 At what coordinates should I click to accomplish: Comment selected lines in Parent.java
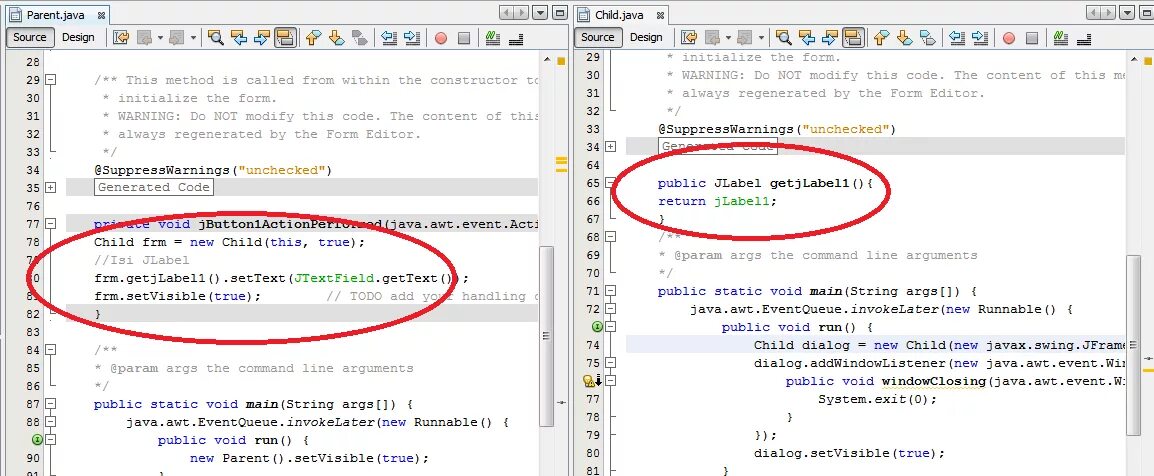pyautogui.click(x=492, y=38)
